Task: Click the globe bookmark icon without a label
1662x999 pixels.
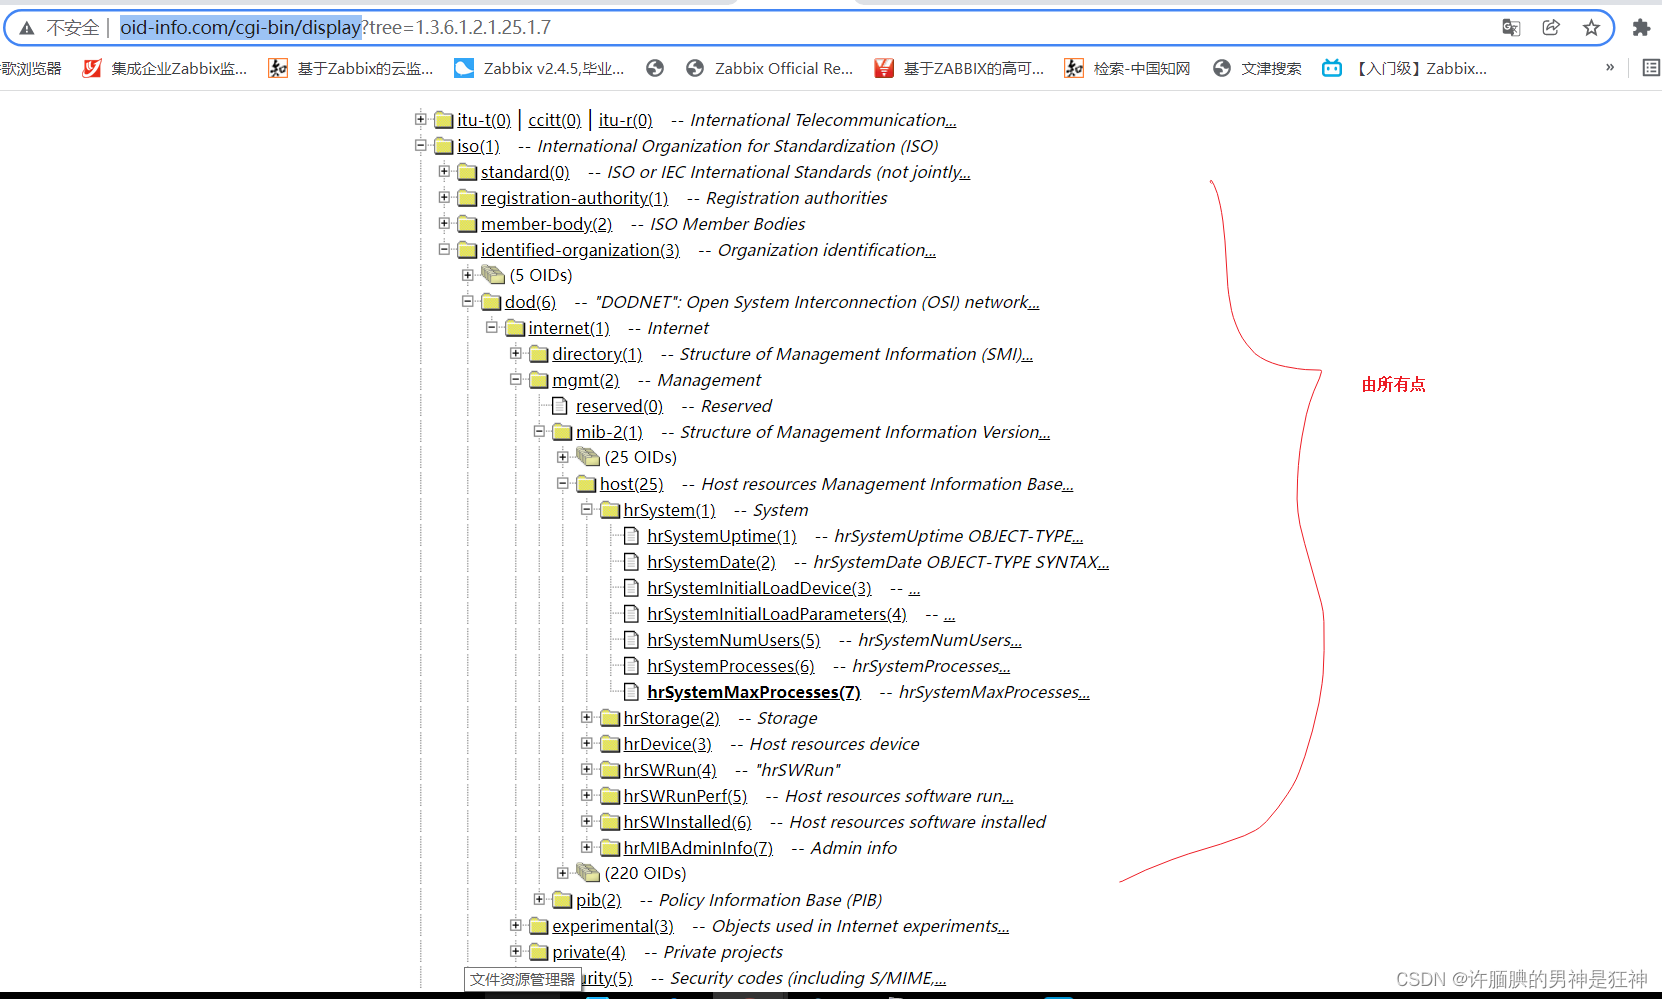Action: coord(655,68)
